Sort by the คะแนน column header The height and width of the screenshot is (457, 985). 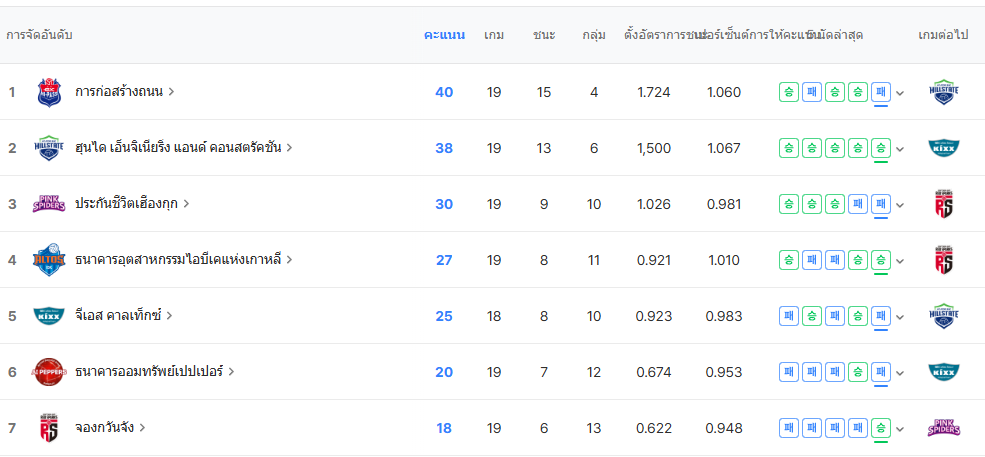(444, 35)
